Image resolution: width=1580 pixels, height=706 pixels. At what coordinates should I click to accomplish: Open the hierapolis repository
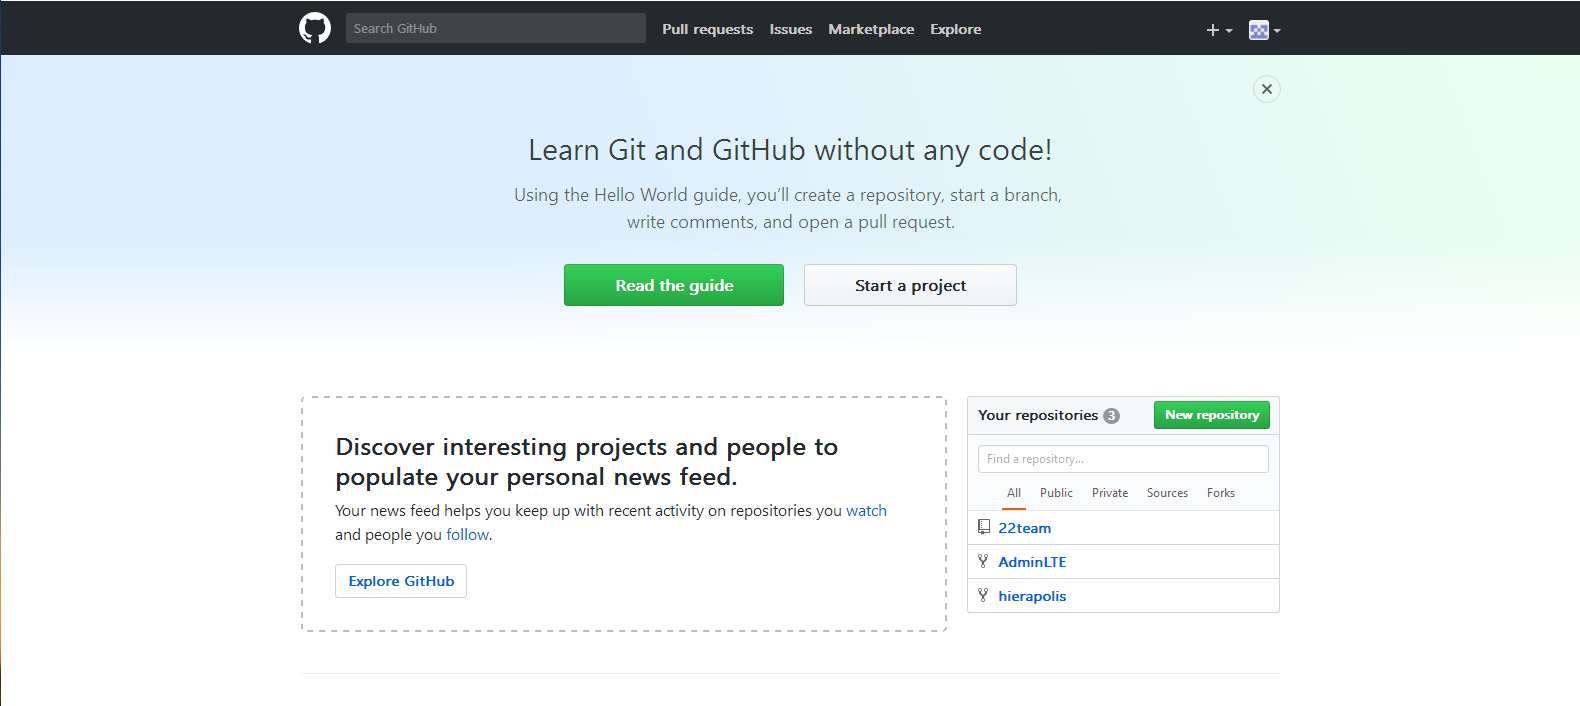1032,596
